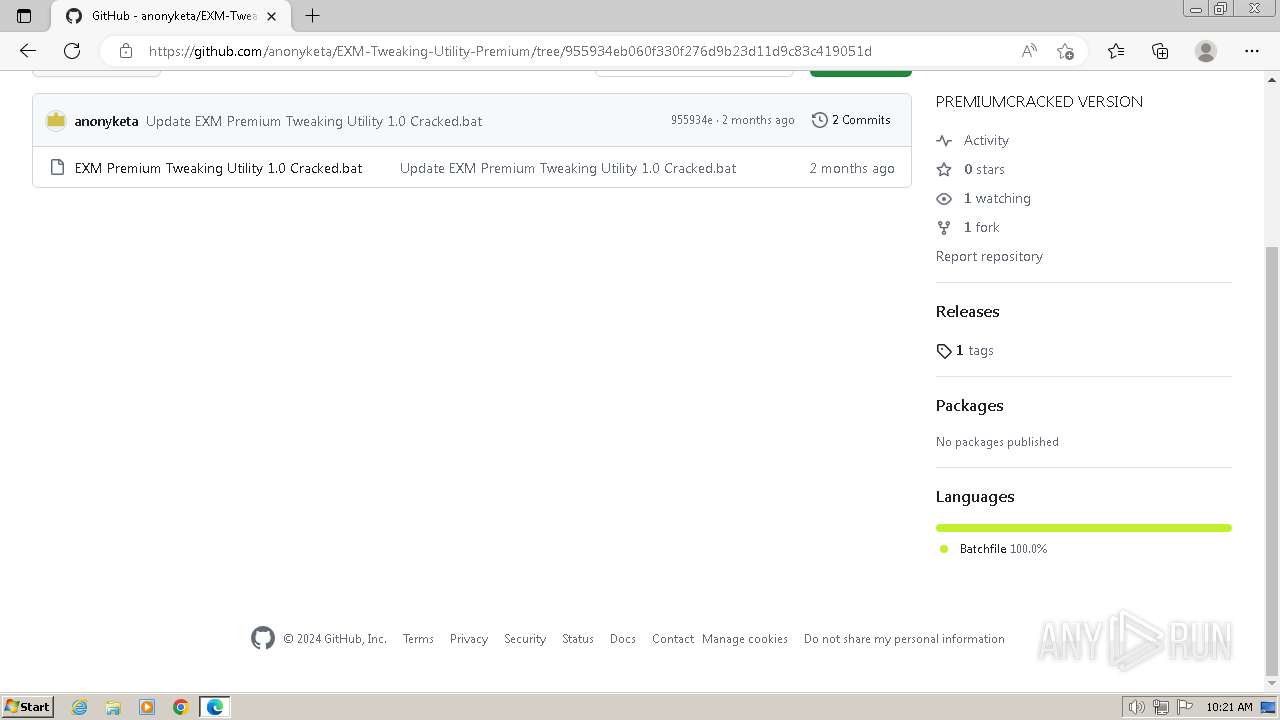This screenshot has width=1280, height=720.
Task: Open the Collections icon
Action: 1160,51
